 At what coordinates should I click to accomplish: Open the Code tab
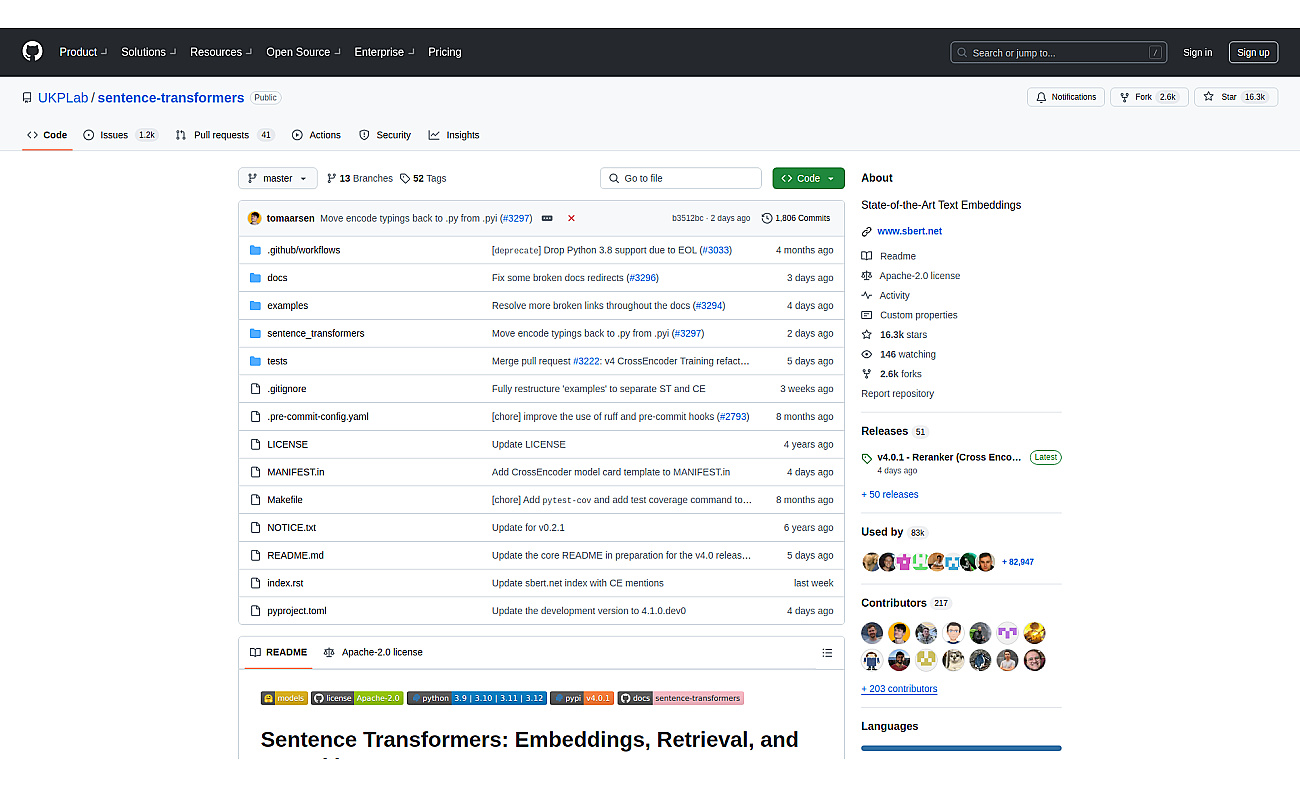47,135
